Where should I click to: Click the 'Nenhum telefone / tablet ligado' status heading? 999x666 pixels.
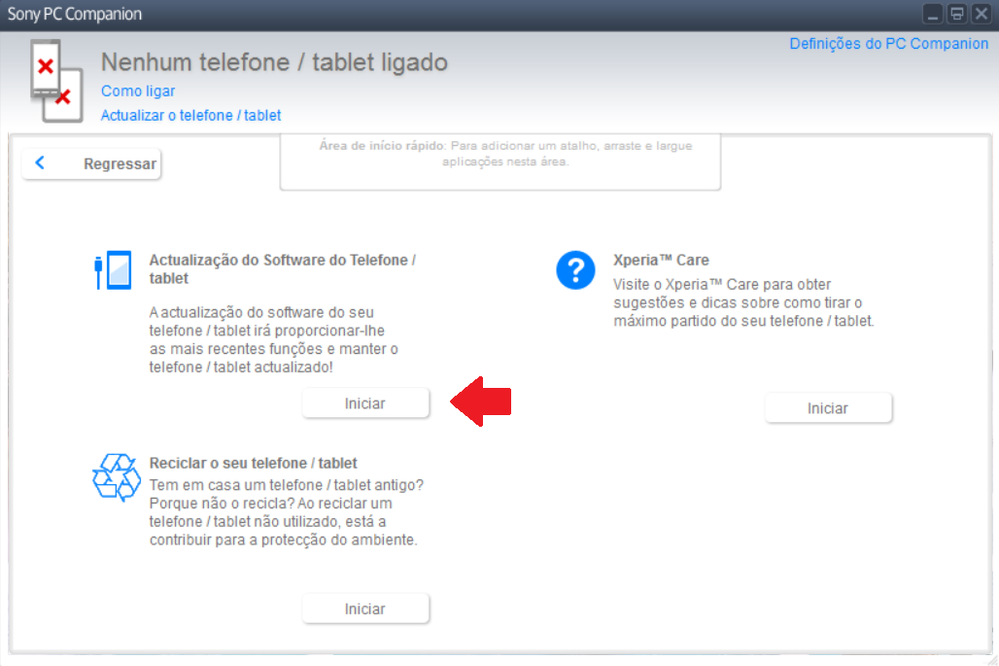click(274, 63)
